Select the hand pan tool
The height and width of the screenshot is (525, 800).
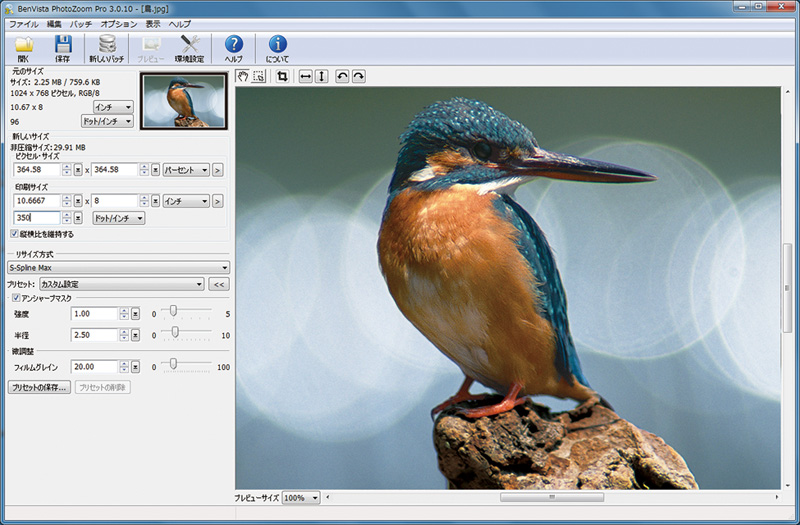243,77
